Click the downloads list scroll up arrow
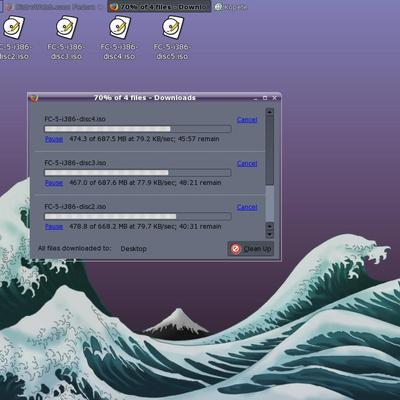400x400 pixels. click(270, 112)
